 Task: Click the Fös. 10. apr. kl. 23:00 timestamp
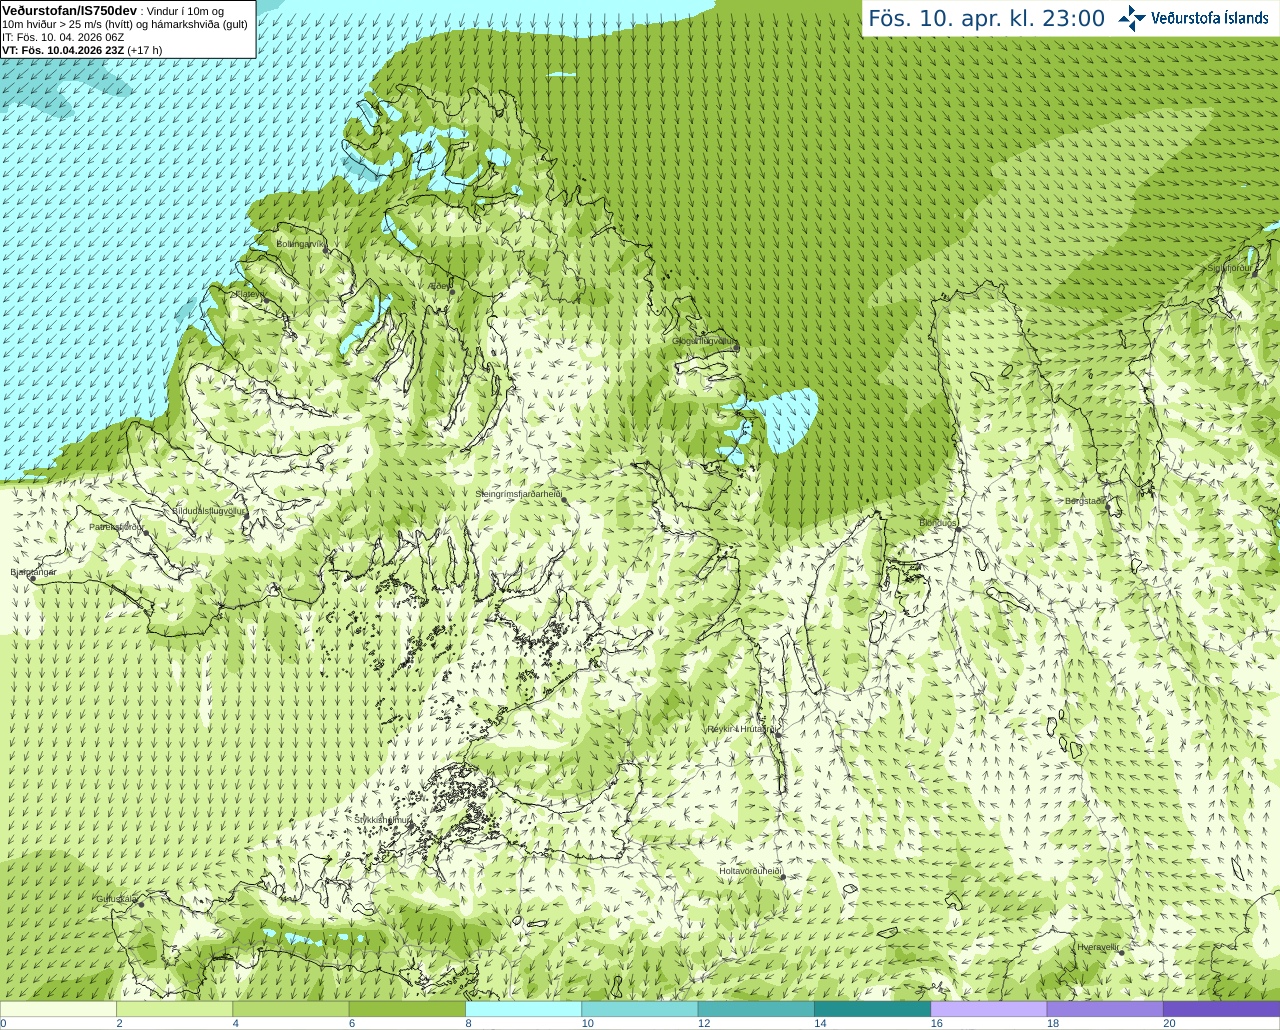pyautogui.click(x=986, y=18)
